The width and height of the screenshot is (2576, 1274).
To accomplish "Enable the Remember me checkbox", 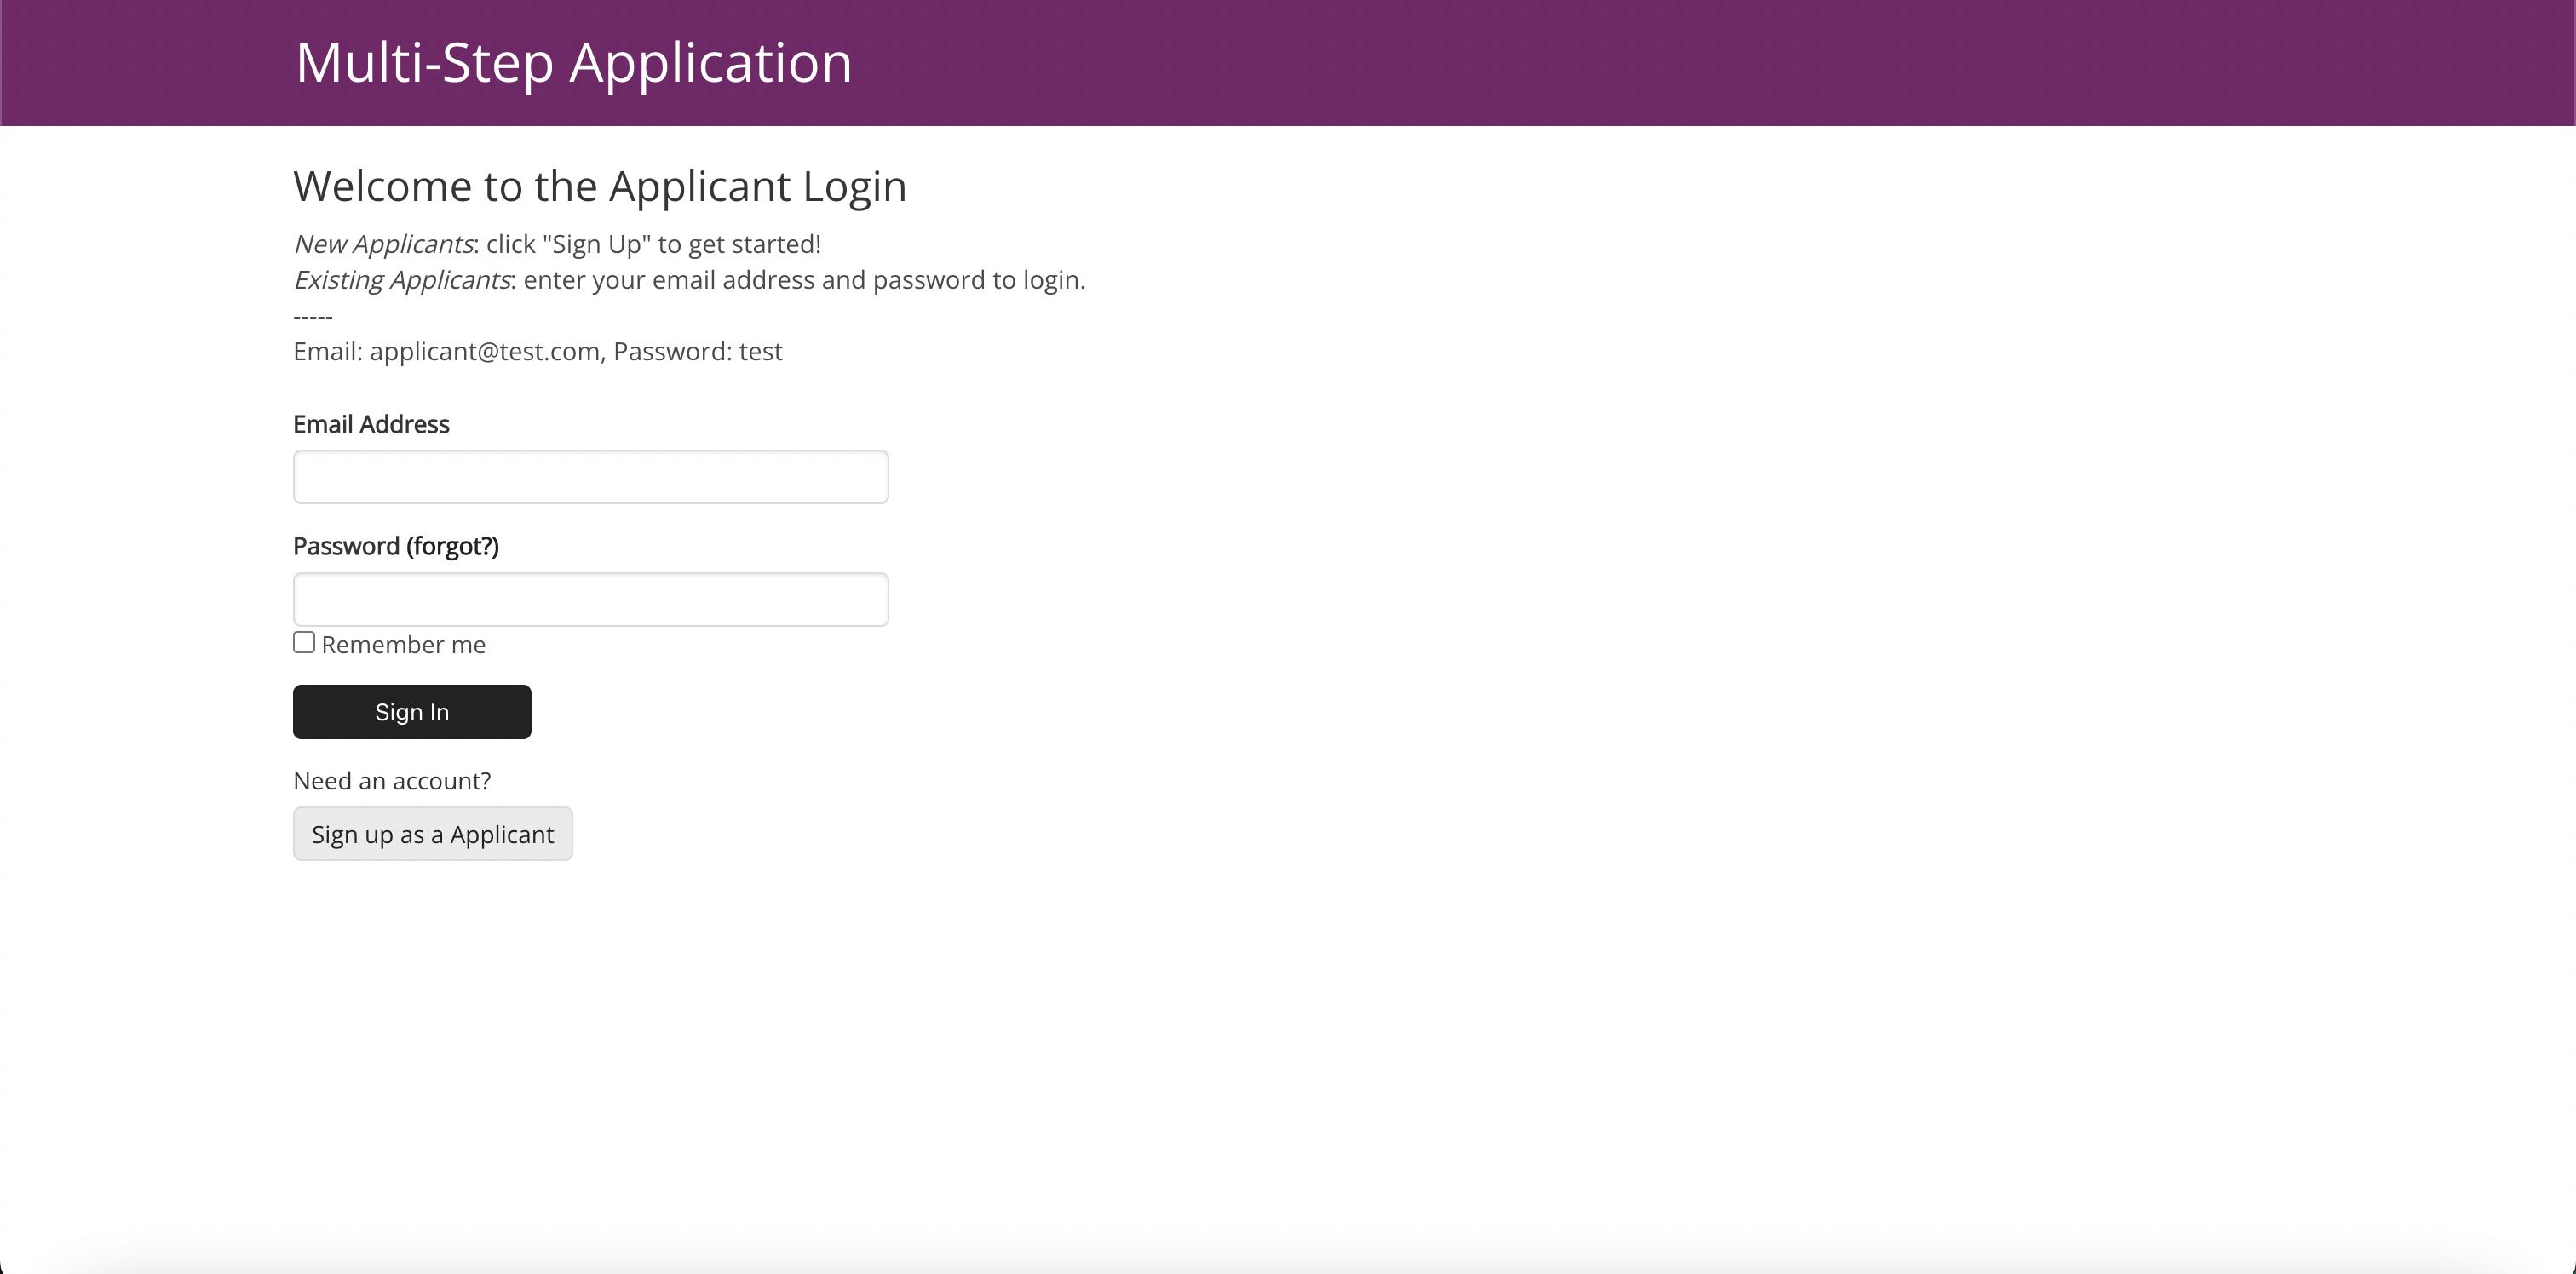I will (x=303, y=641).
